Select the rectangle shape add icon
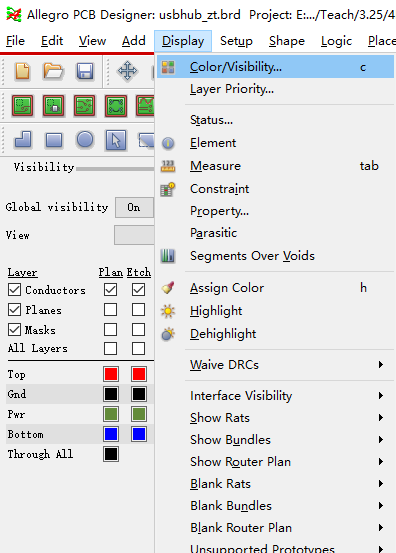This screenshot has height=553, width=396. [54, 140]
